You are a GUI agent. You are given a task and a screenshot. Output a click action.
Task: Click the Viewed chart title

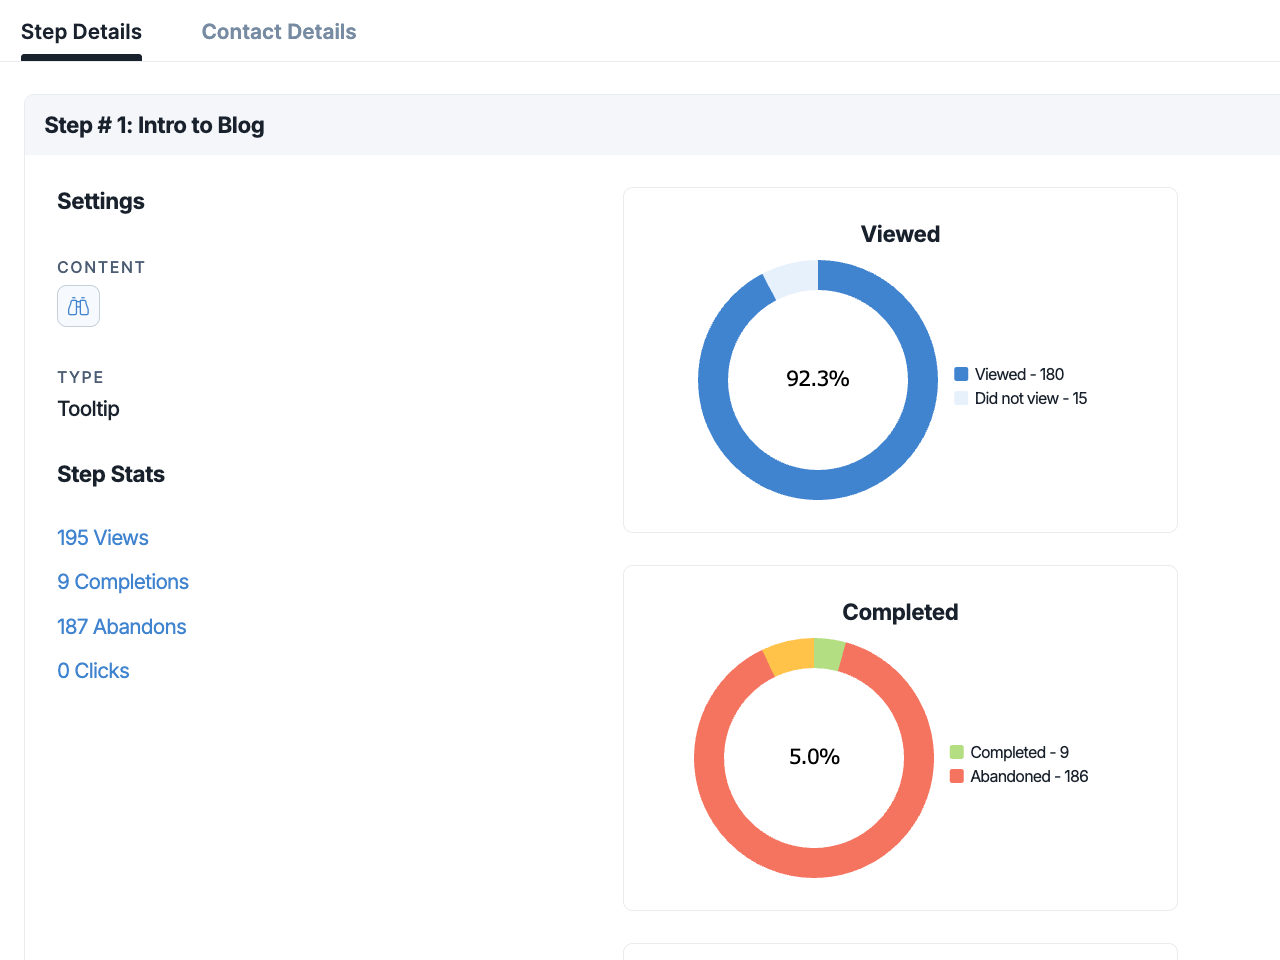pyautogui.click(x=900, y=234)
